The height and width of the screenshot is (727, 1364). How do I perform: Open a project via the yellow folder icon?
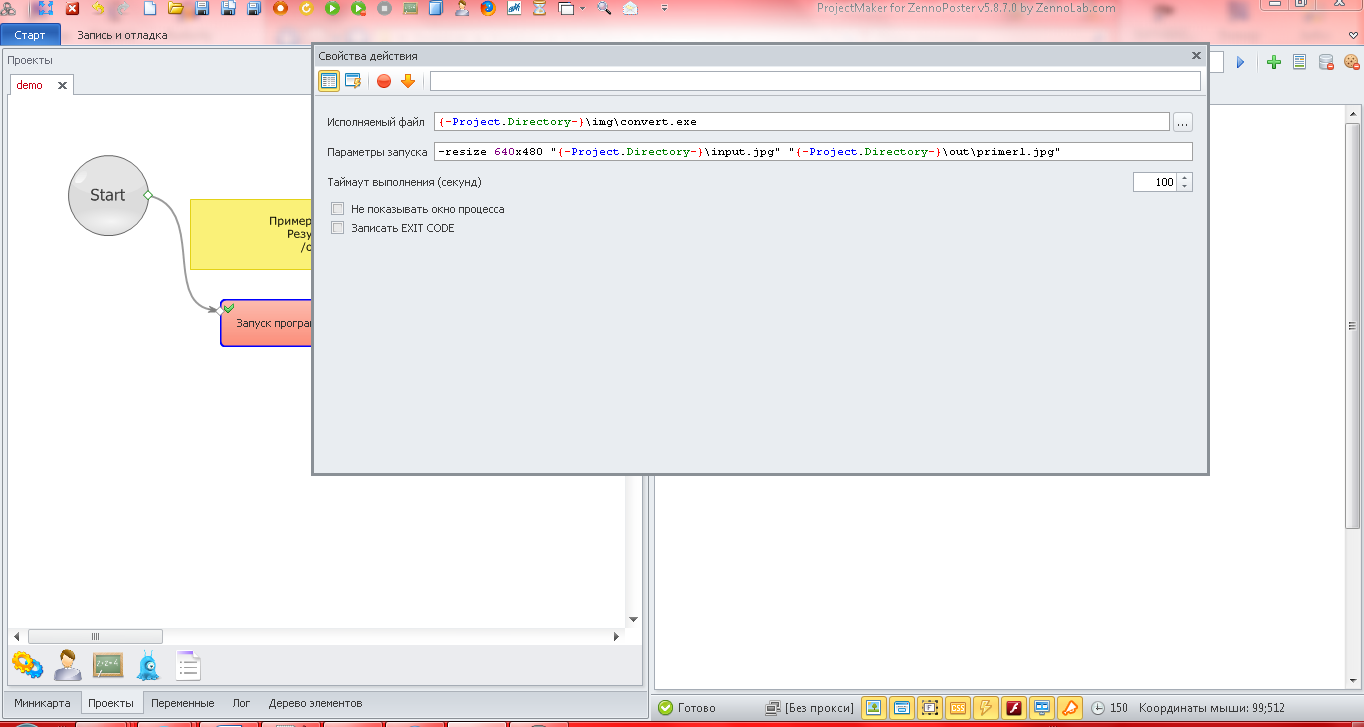[x=176, y=8]
